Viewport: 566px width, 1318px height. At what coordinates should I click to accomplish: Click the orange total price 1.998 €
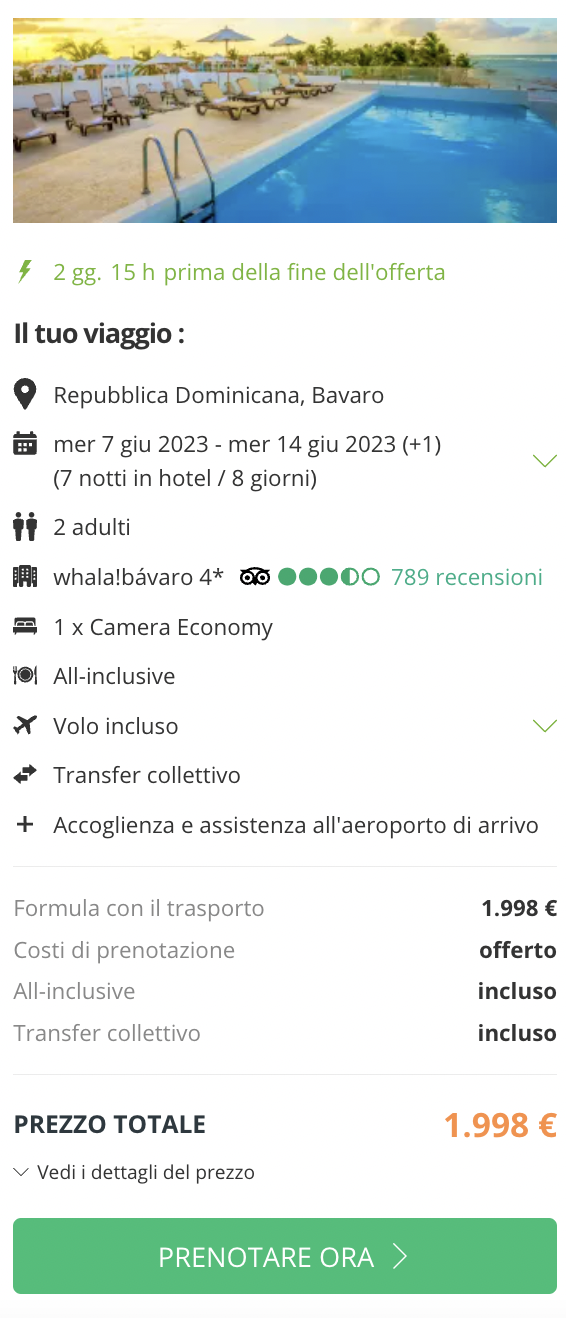pyautogui.click(x=500, y=1125)
